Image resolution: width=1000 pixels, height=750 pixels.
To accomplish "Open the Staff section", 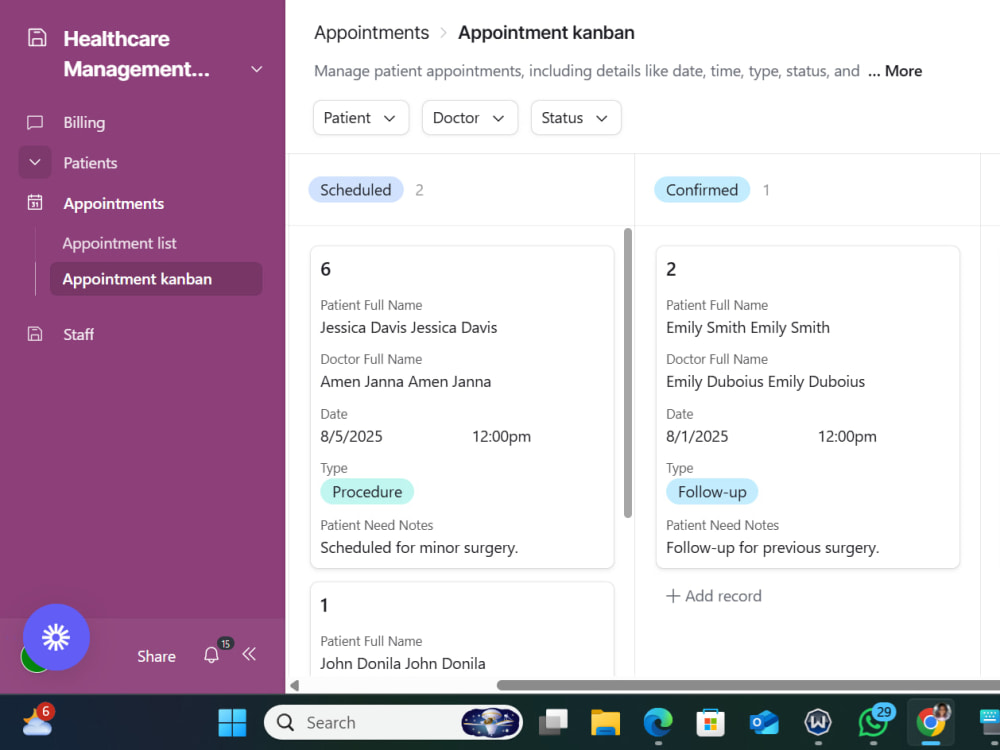I will 78,334.
